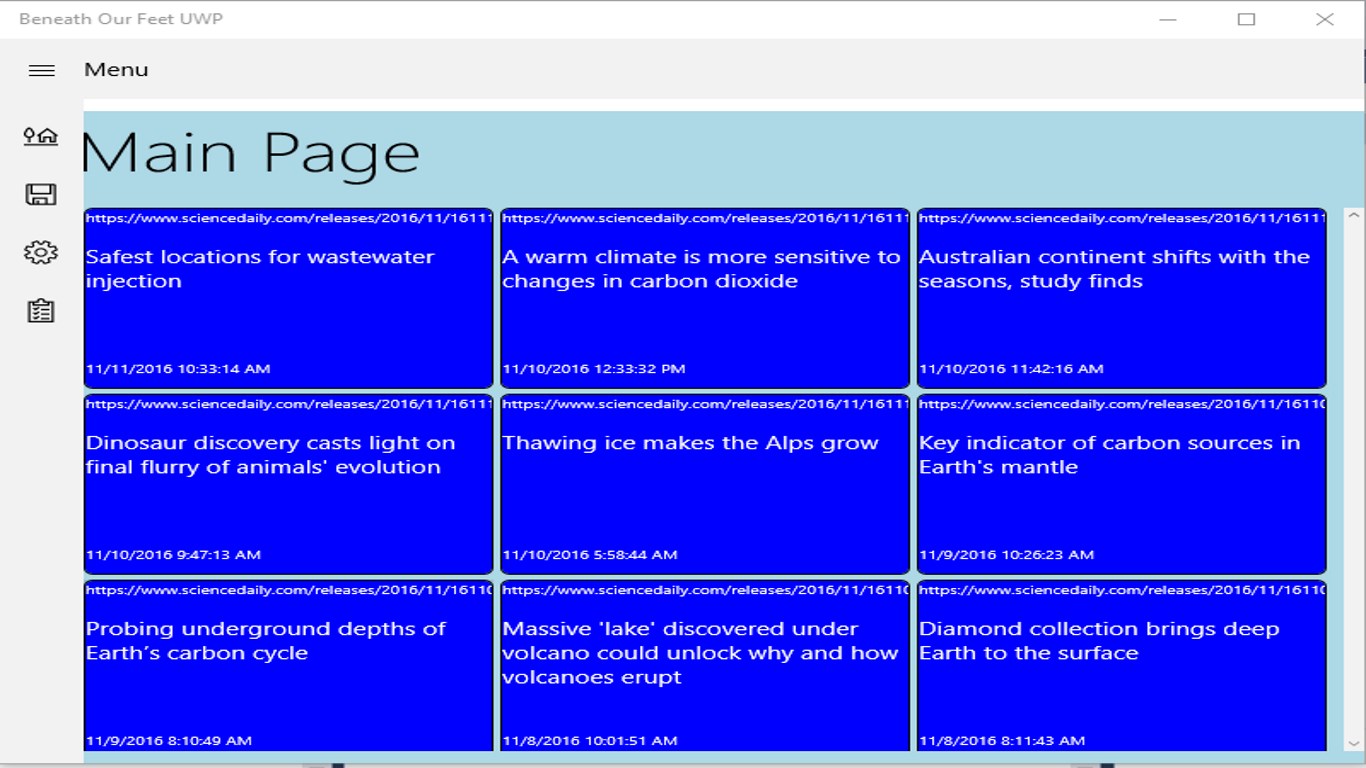Open 'Australian continent shifts with the seasons' tile
Image resolution: width=1366 pixels, height=768 pixels.
(1121, 298)
